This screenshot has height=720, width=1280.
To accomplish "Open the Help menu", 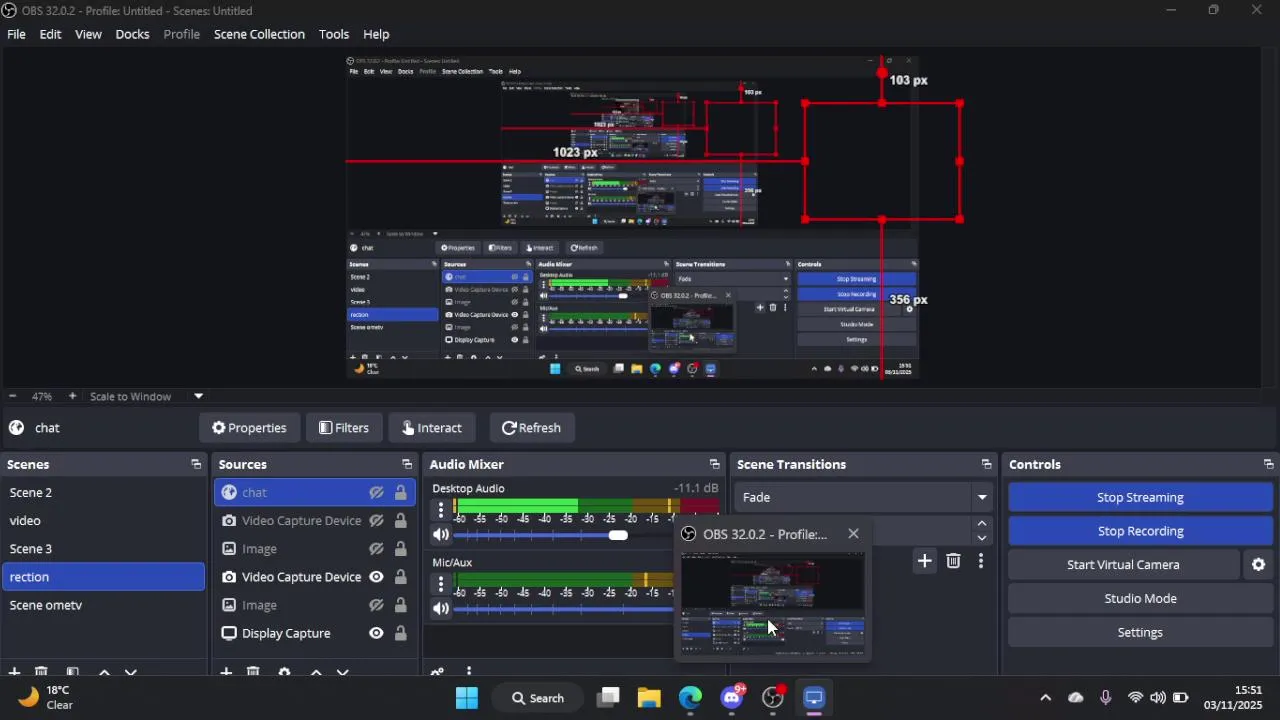I will 376,34.
